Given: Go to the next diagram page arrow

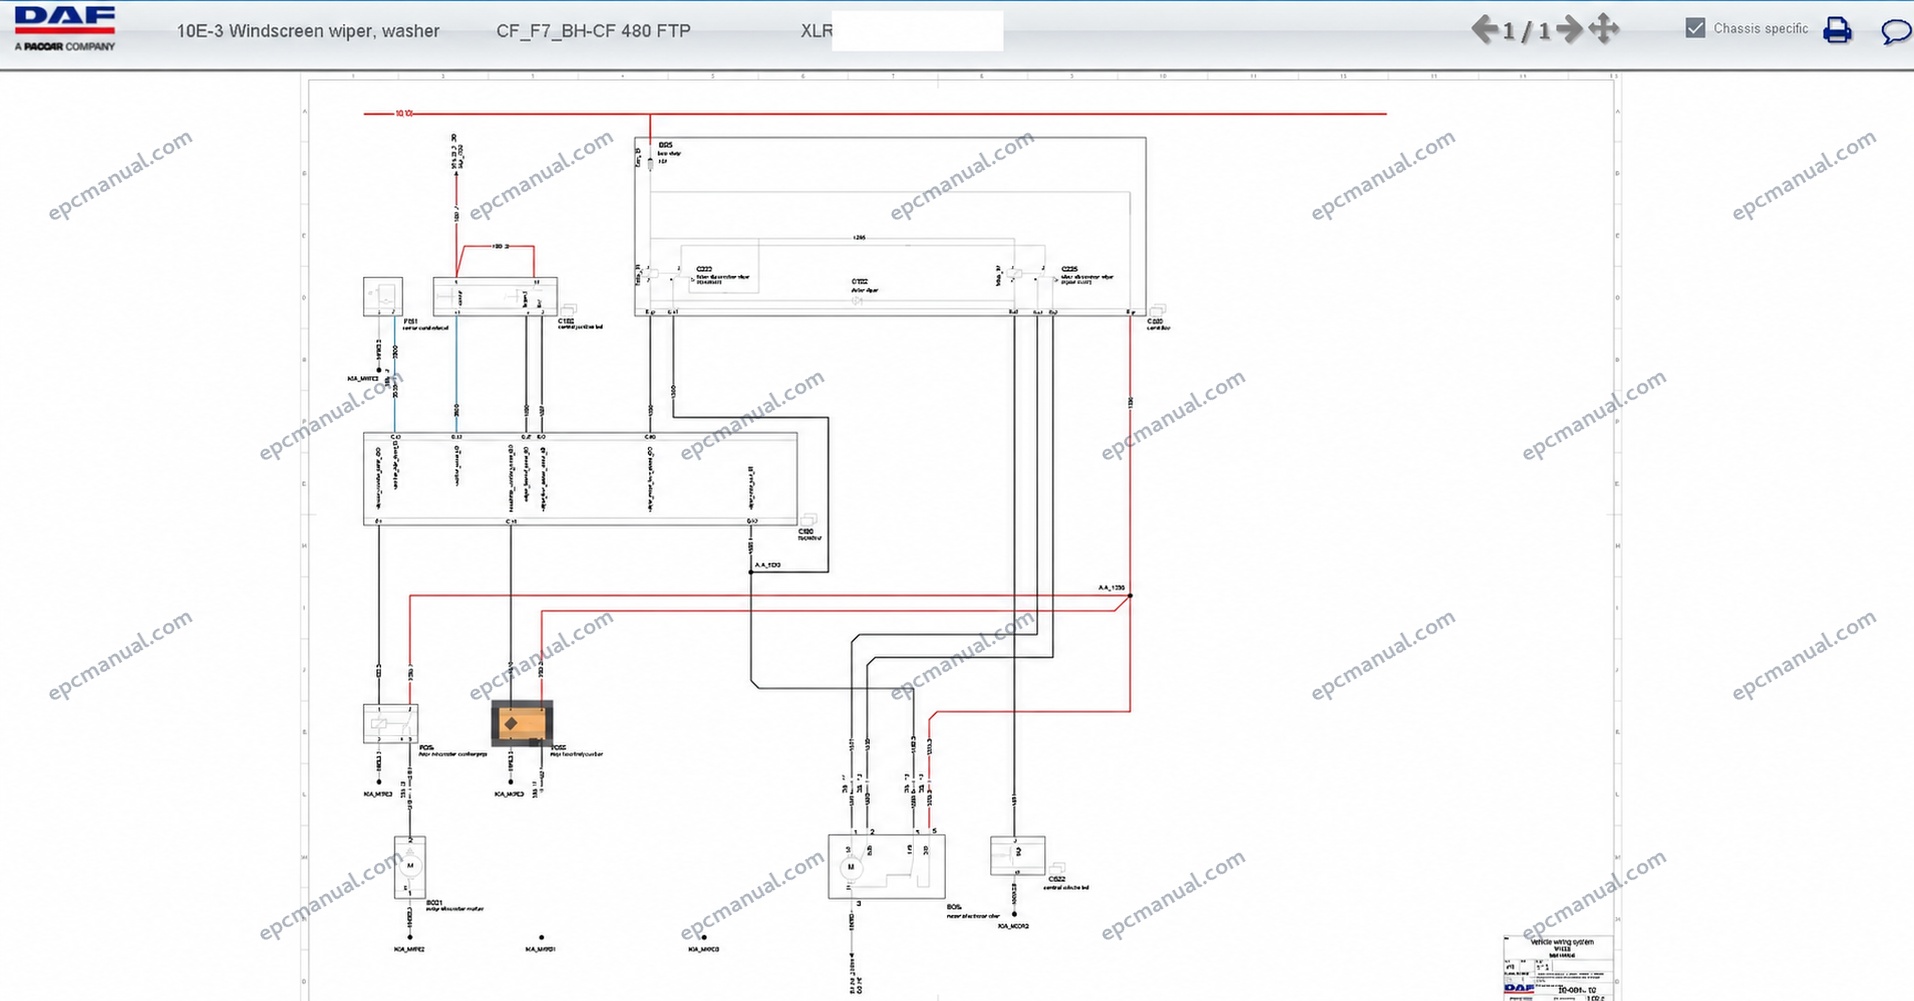Looking at the screenshot, I should [x=1569, y=29].
